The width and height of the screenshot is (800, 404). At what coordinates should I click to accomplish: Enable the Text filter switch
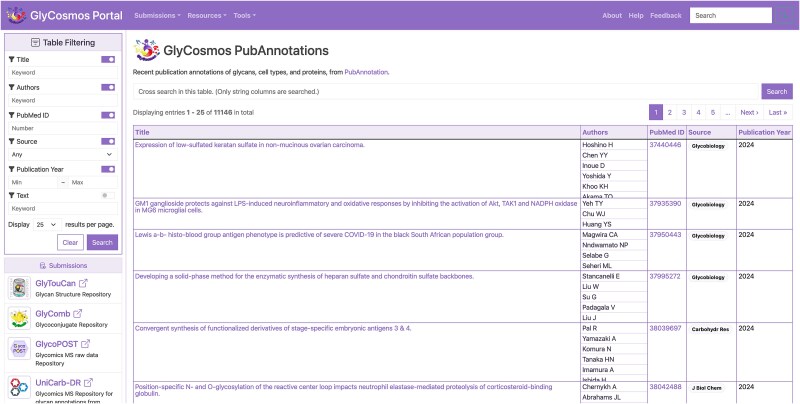108,195
